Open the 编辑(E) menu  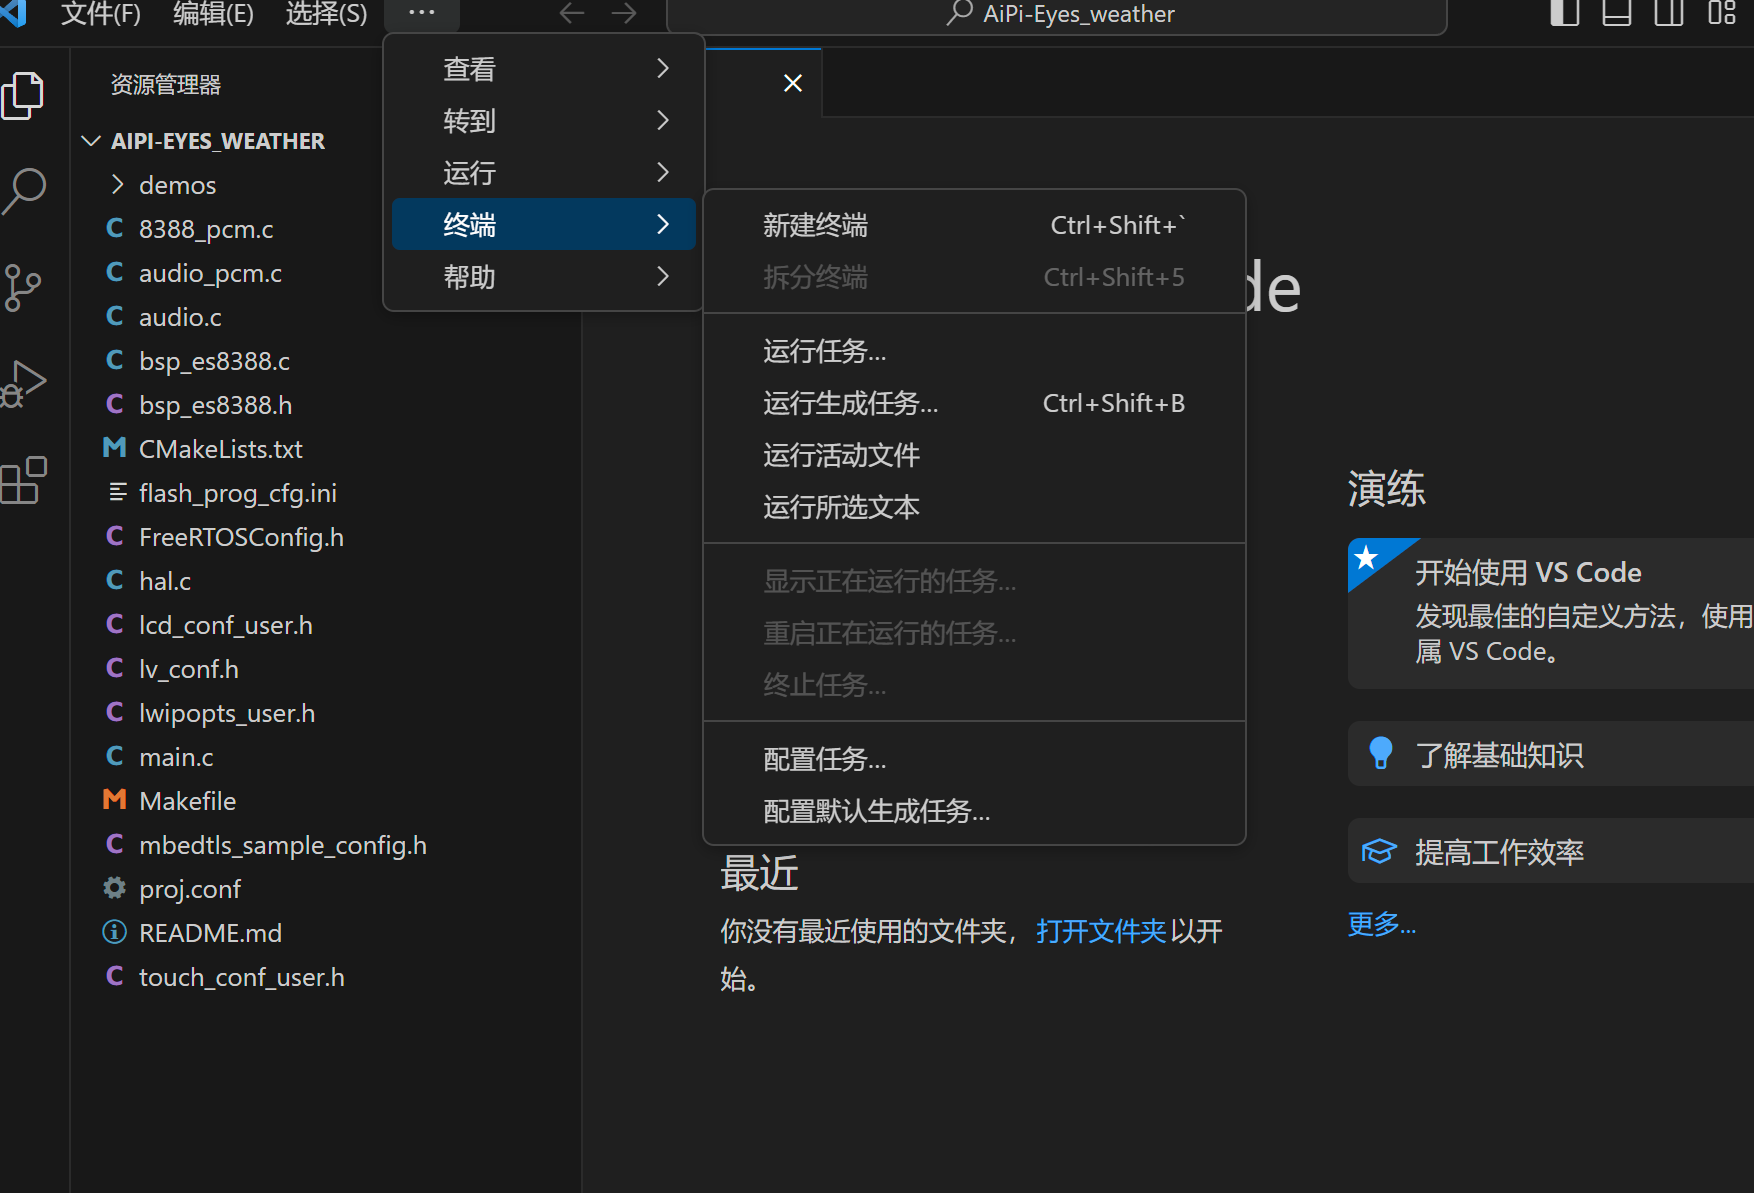[213, 14]
